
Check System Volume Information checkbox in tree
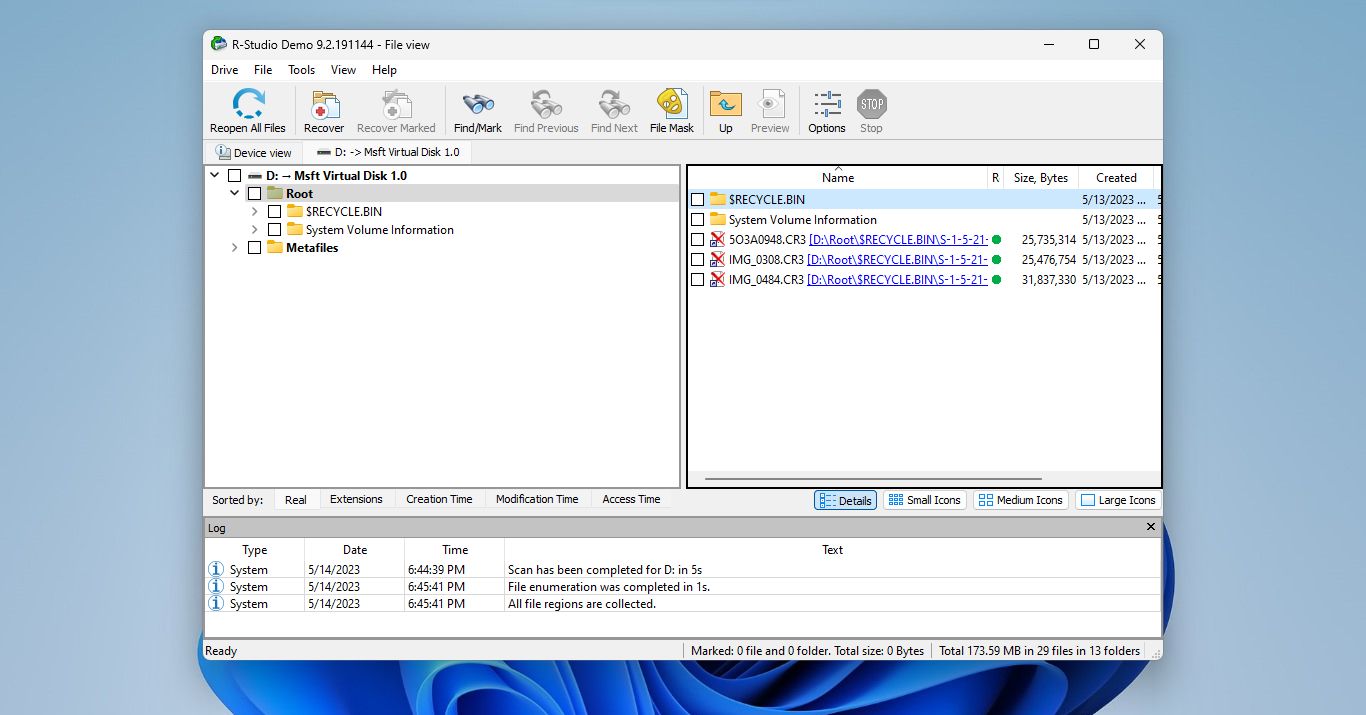(x=274, y=230)
